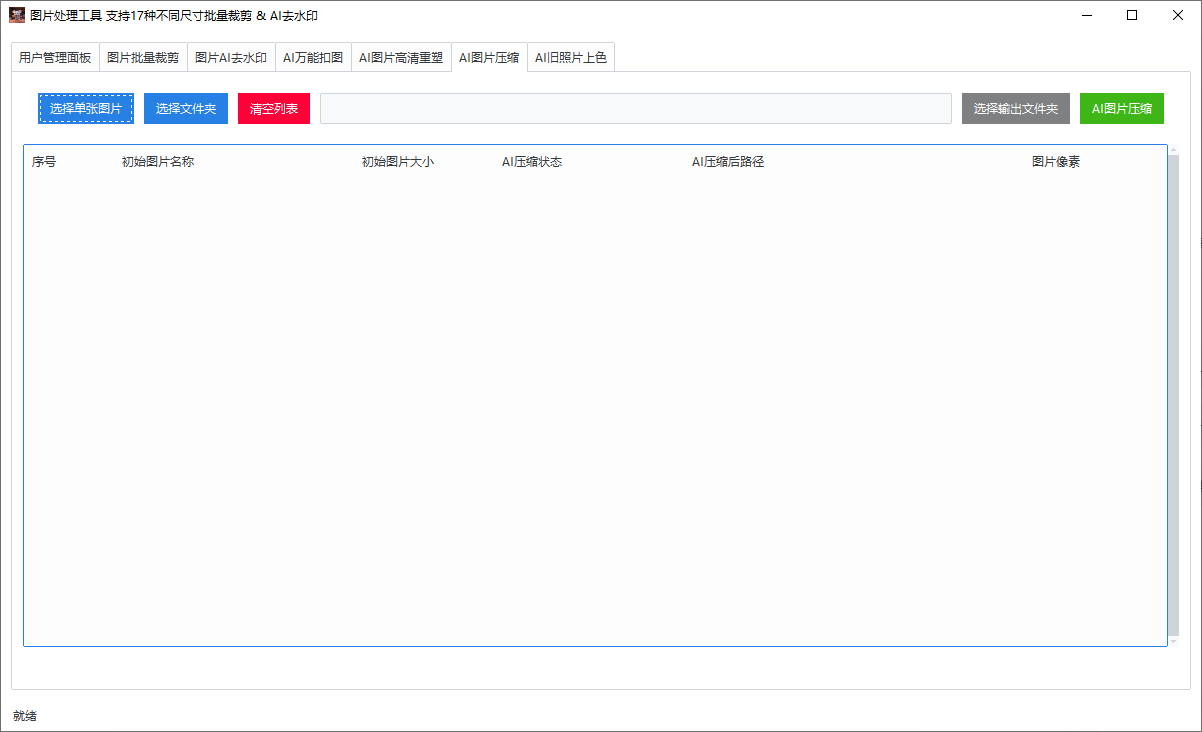
Task: Maximize the 图片处理工具 window
Action: click(x=1132, y=15)
